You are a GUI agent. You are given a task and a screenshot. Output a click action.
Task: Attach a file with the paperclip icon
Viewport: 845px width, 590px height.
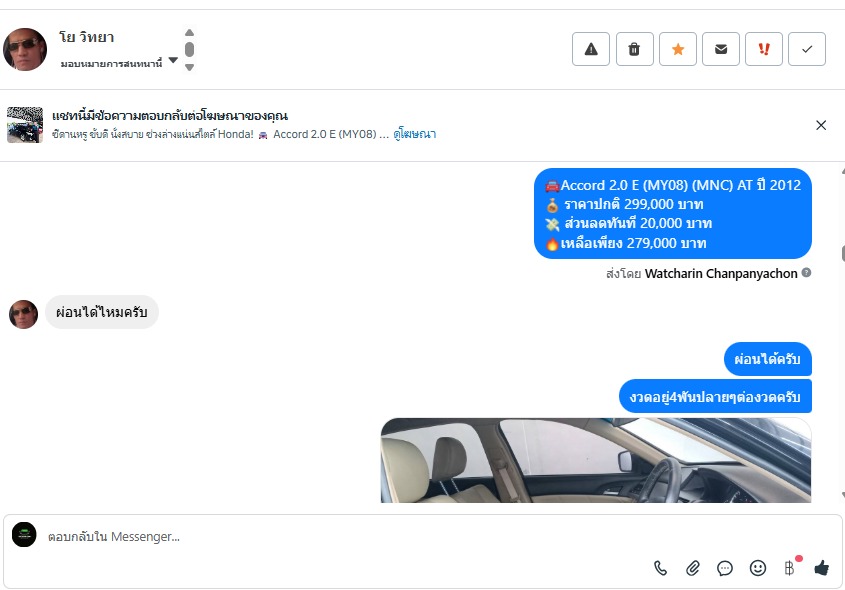coord(692,568)
